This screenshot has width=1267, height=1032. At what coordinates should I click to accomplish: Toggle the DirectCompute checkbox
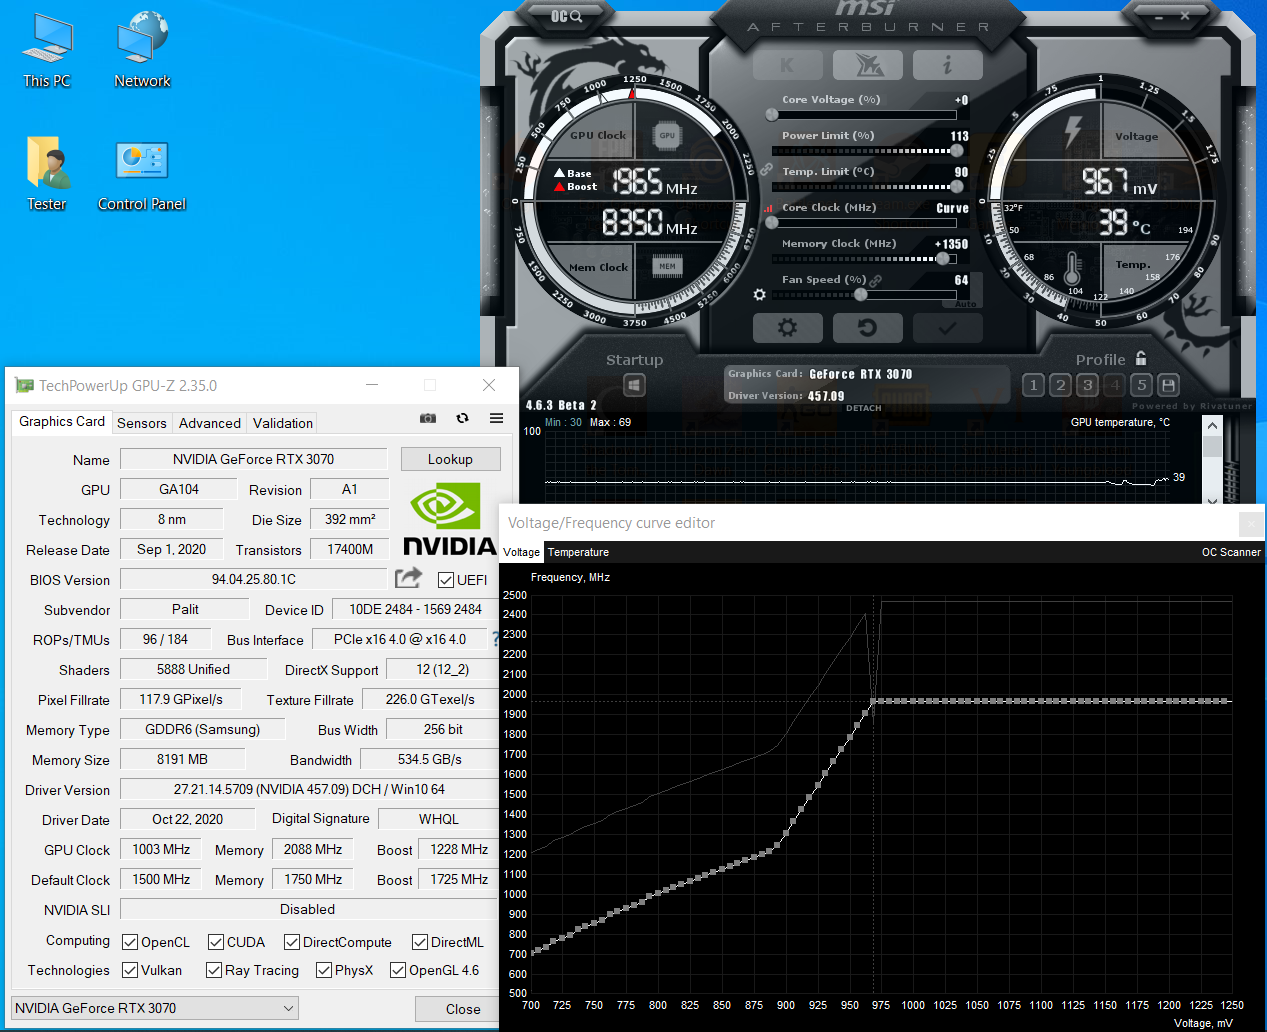(292, 942)
